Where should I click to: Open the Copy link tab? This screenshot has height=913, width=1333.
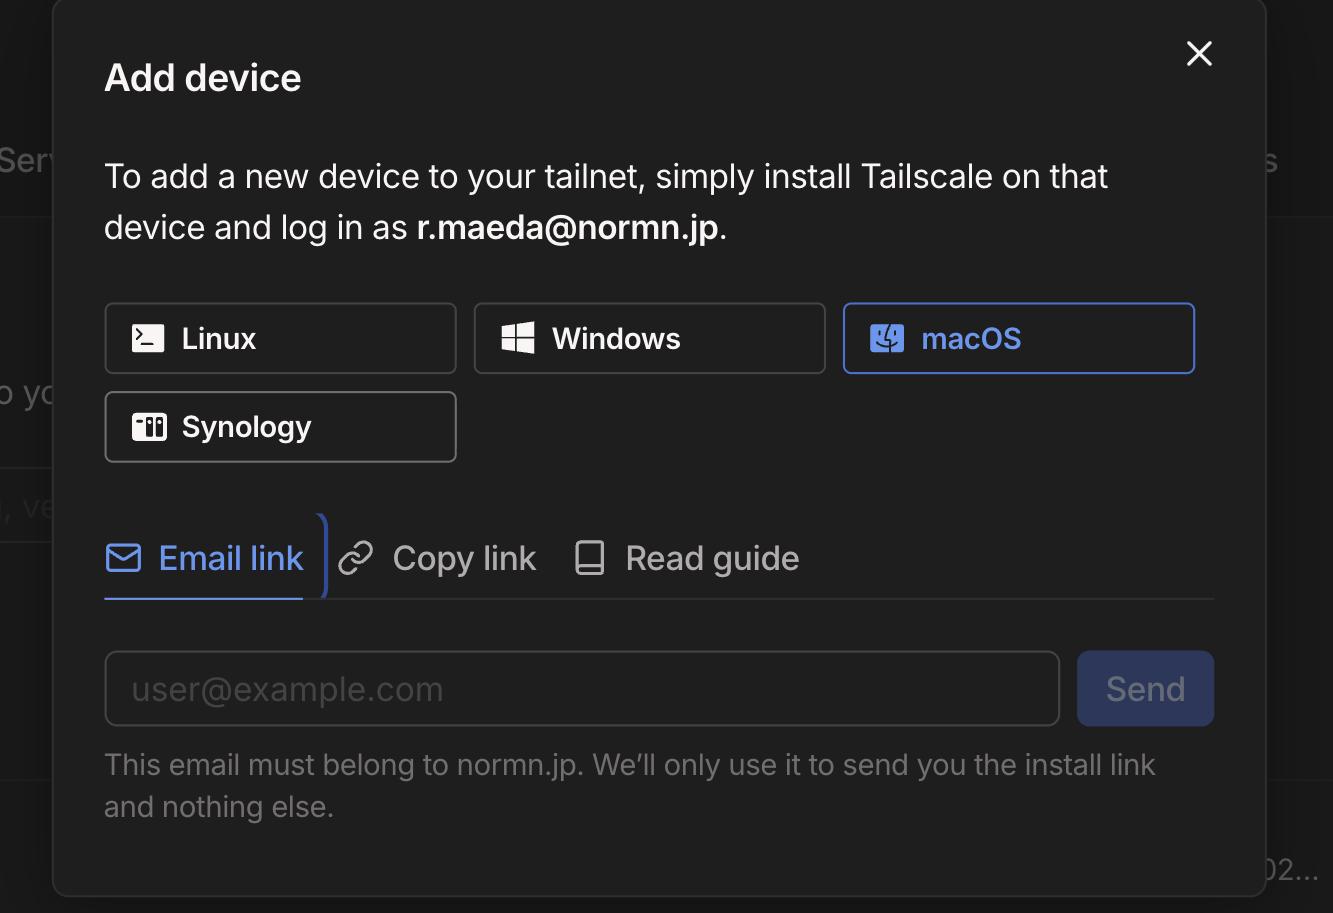coord(437,558)
